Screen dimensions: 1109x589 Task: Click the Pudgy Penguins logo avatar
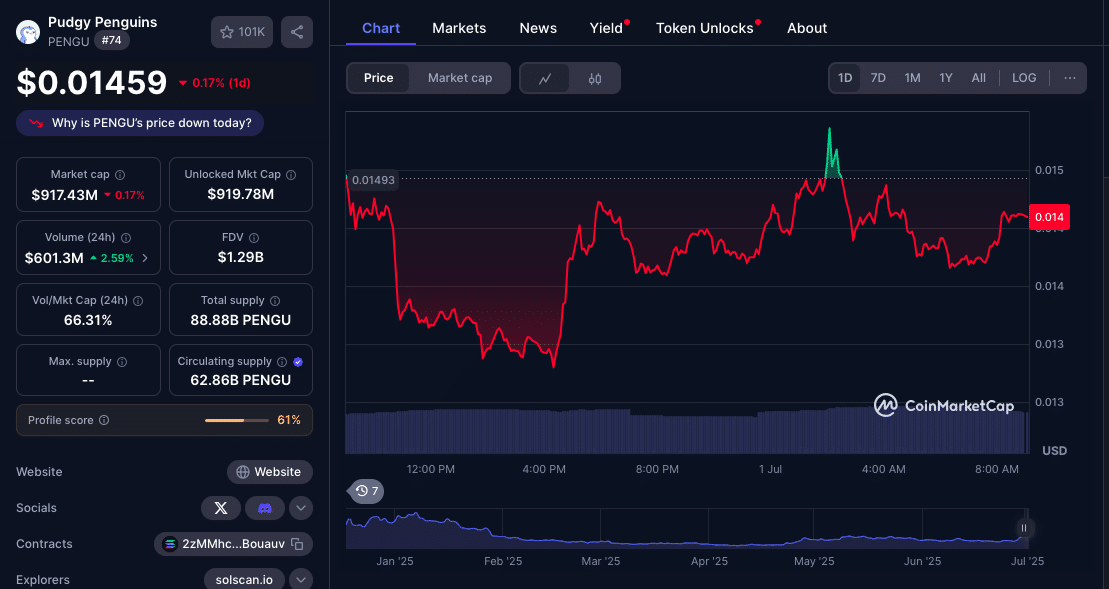tap(28, 32)
